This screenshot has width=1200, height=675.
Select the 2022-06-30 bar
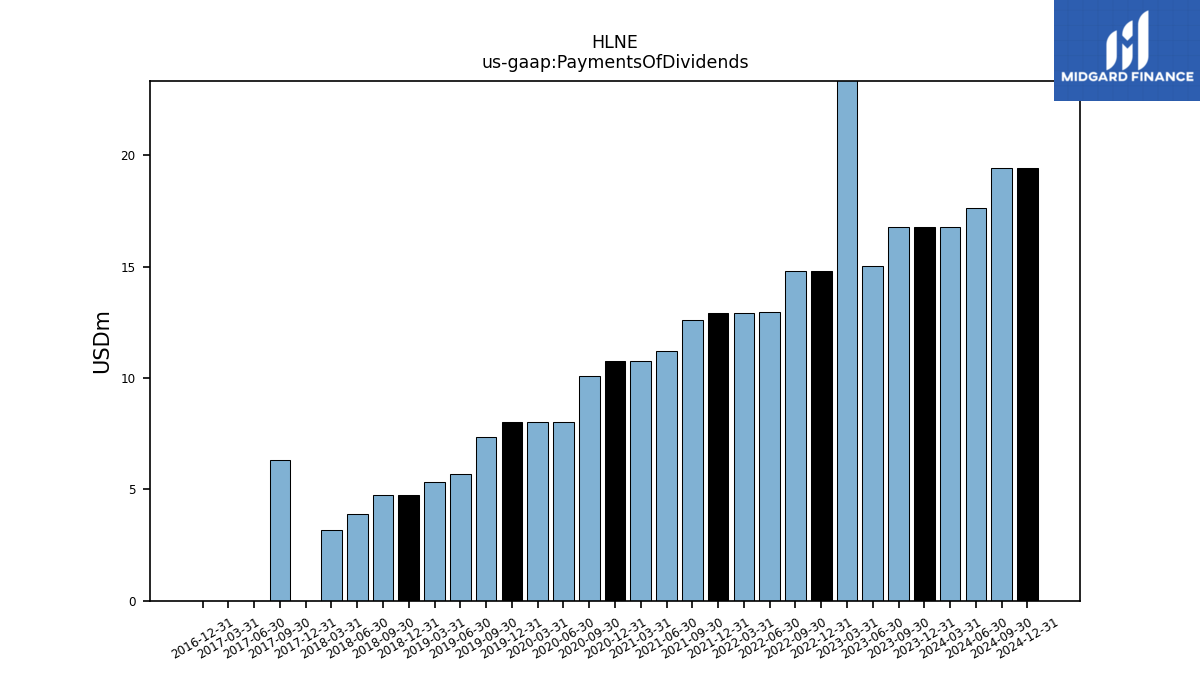coord(769,456)
